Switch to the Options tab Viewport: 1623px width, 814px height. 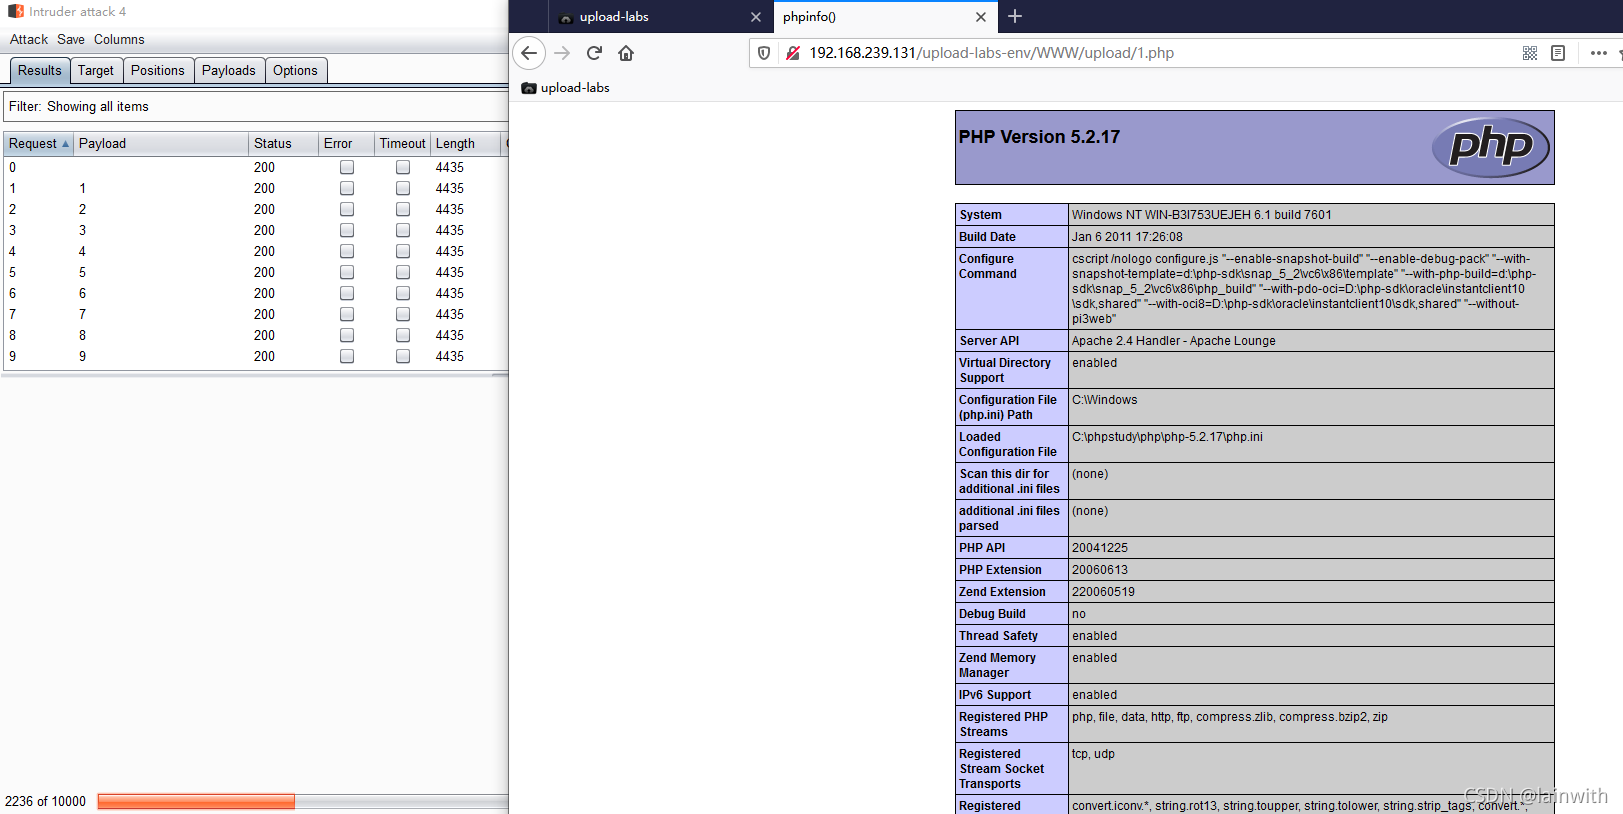coord(295,71)
